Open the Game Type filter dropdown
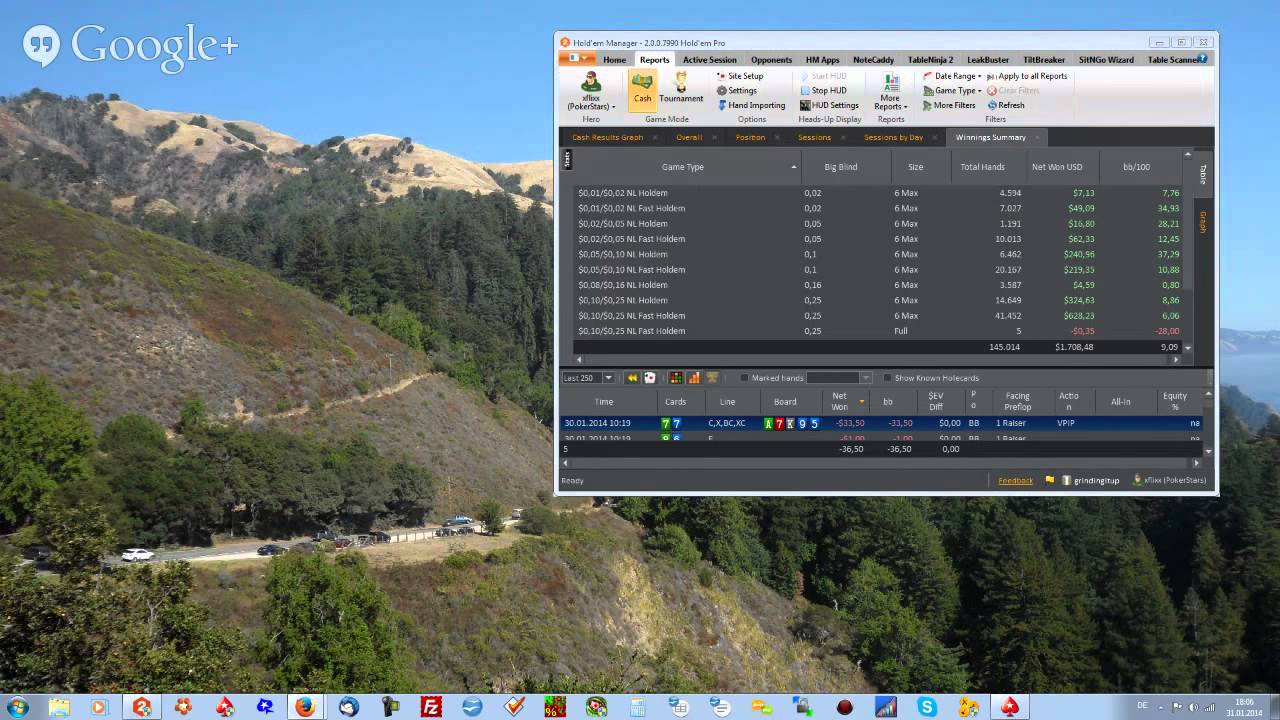 tap(952, 91)
